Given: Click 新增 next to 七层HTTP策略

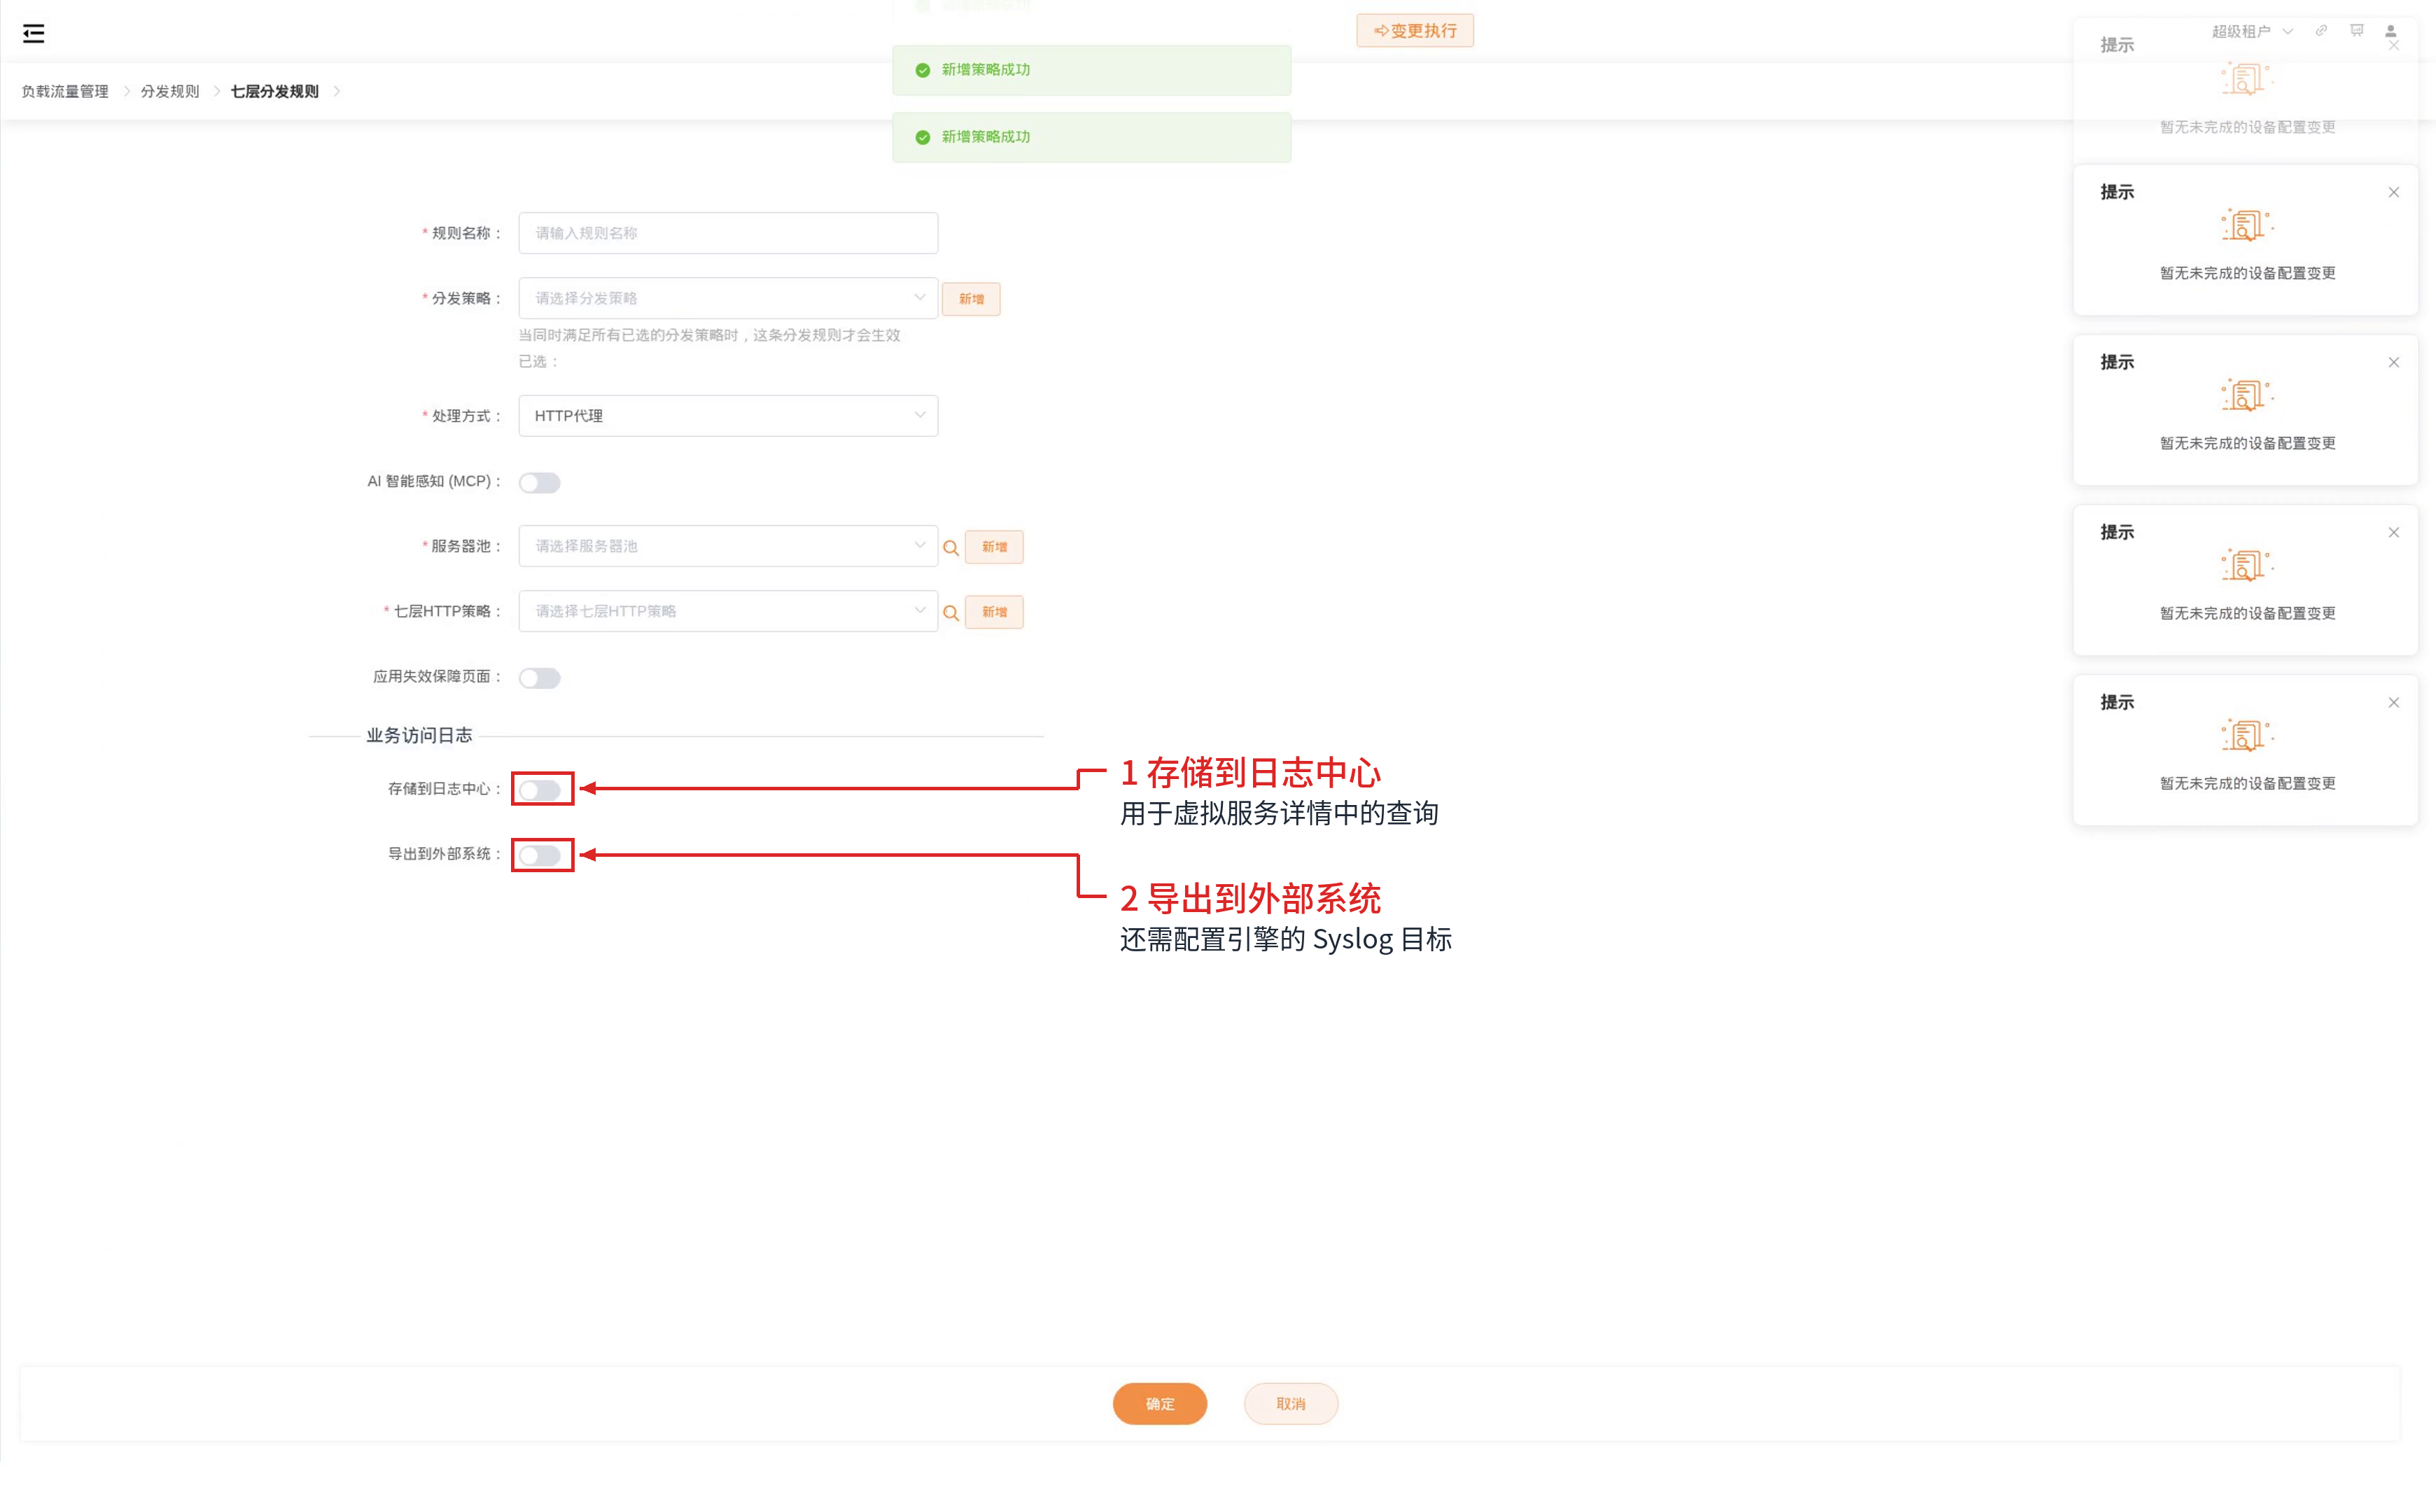Looking at the screenshot, I should pos(994,612).
